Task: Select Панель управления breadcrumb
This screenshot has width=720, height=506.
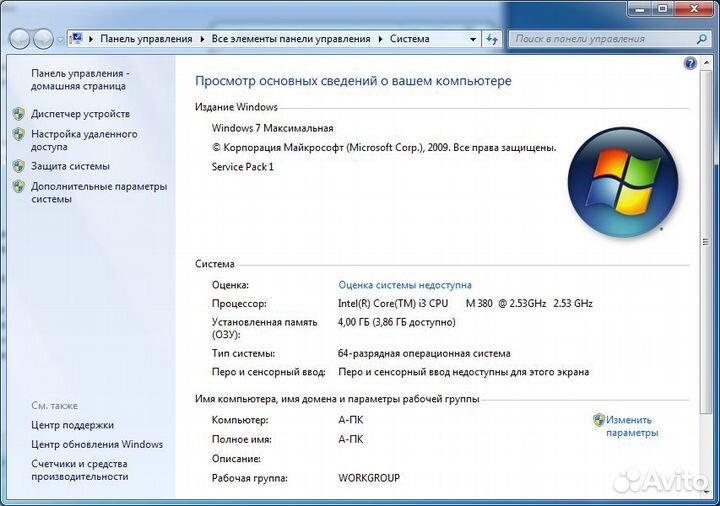Action: click(146, 39)
